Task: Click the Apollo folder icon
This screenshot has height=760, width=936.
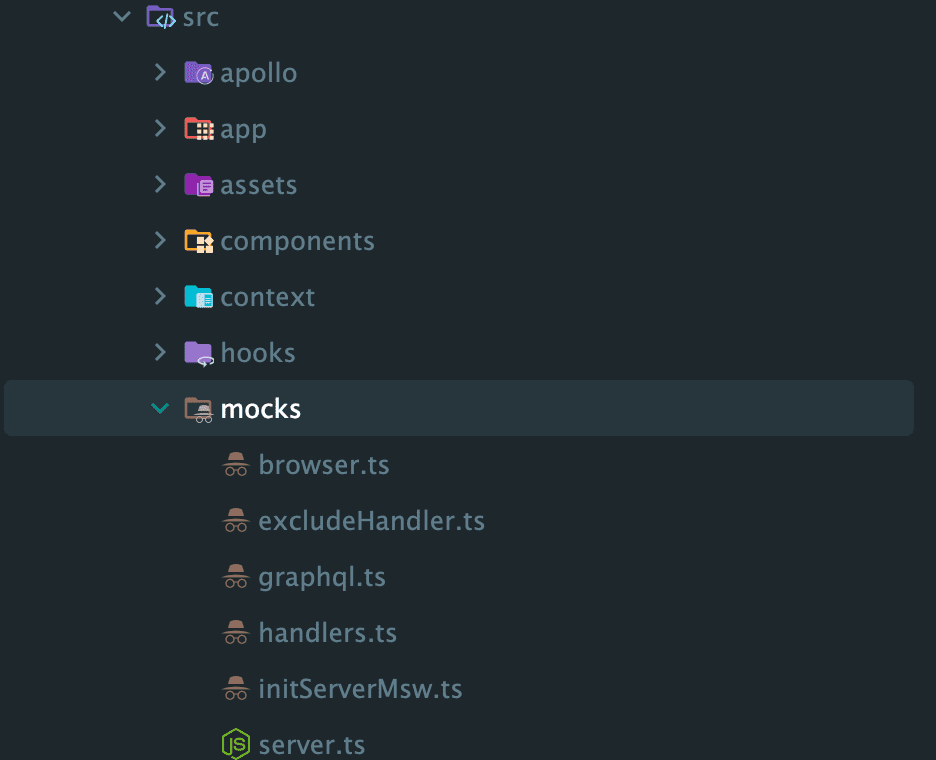Action: tap(196, 72)
